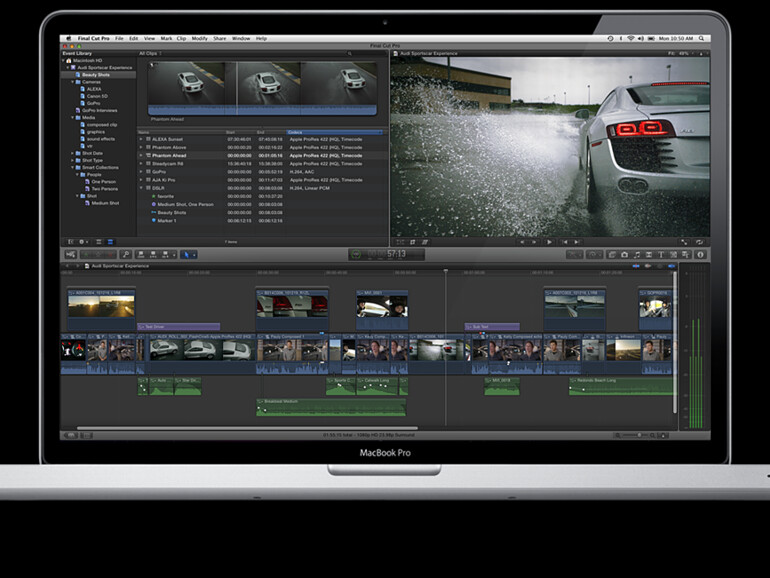Expand the ALEXA Sunset clip row
The width and height of the screenshot is (770, 578).
click(x=142, y=141)
